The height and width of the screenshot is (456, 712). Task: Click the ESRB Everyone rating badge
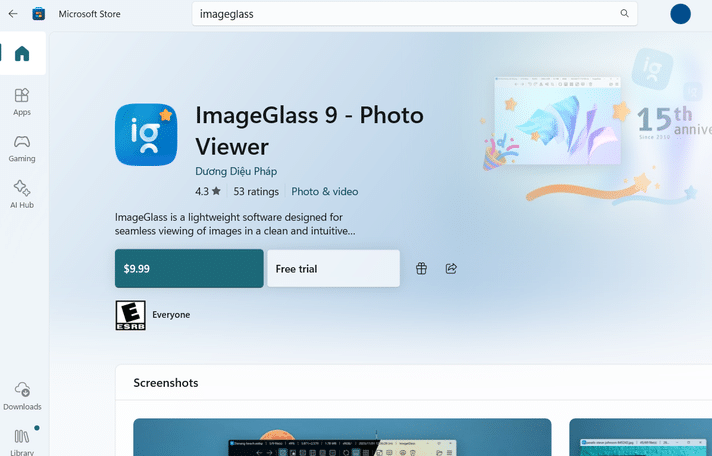point(130,315)
